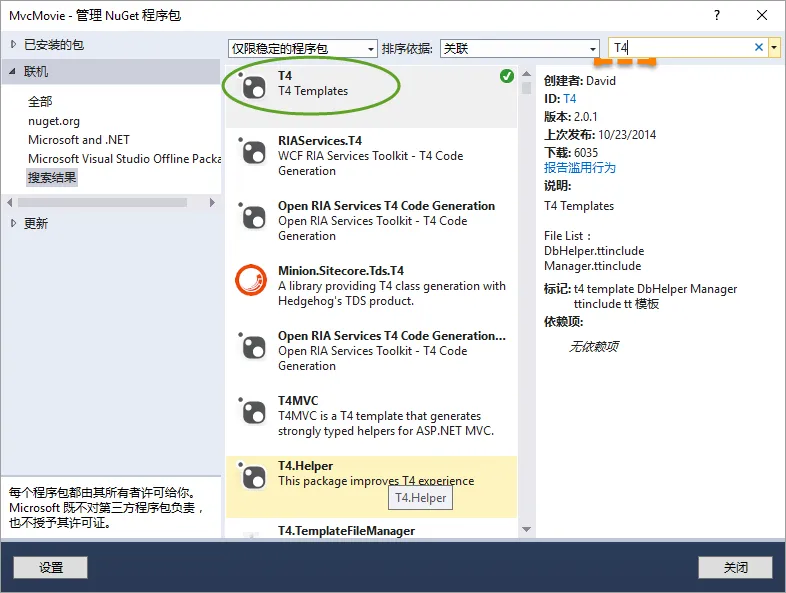Click the left pane horizontal scrollbar thumb
This screenshot has width=786, height=593.
tap(102, 203)
